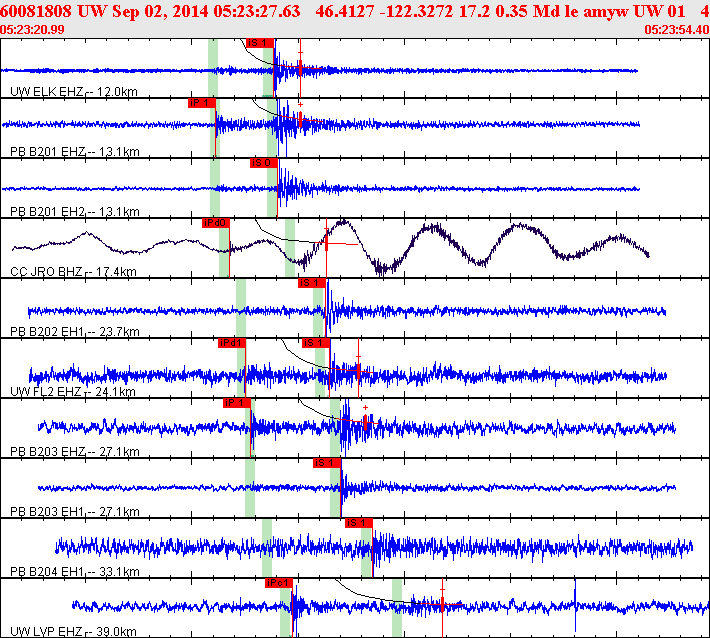The height and width of the screenshot is (638, 710).
Task: Click the PB B204 EH1 -- 33.1km station label
Action: pos(75,571)
